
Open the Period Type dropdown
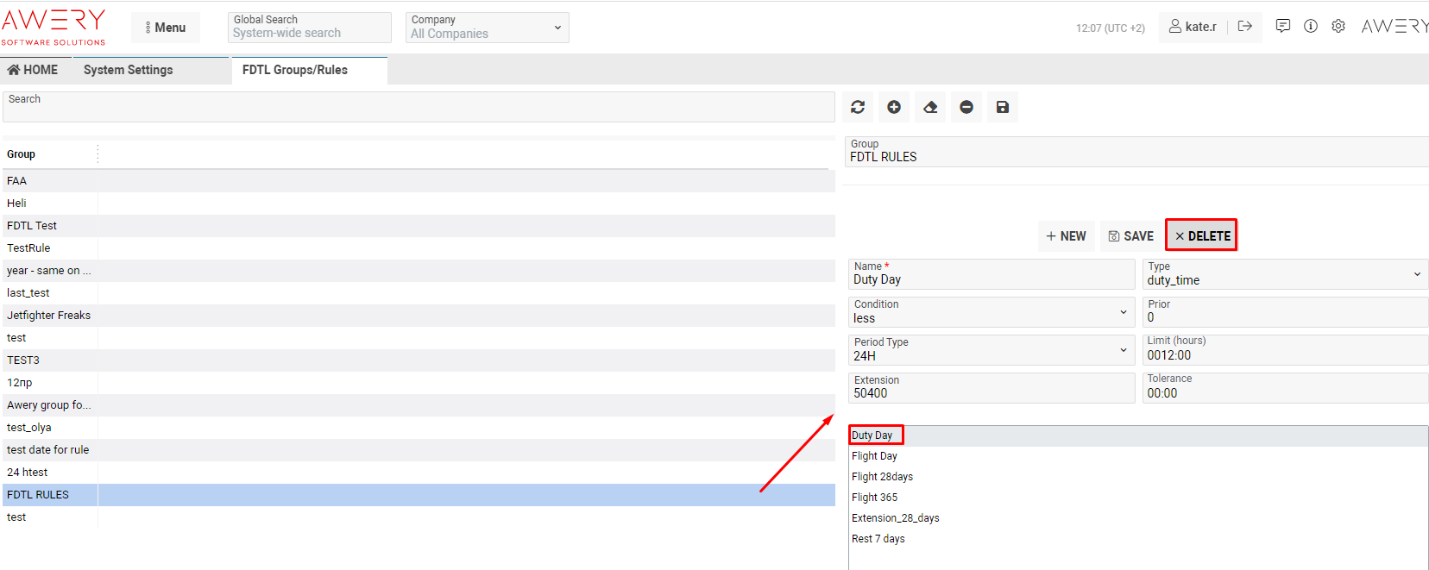(x=991, y=350)
